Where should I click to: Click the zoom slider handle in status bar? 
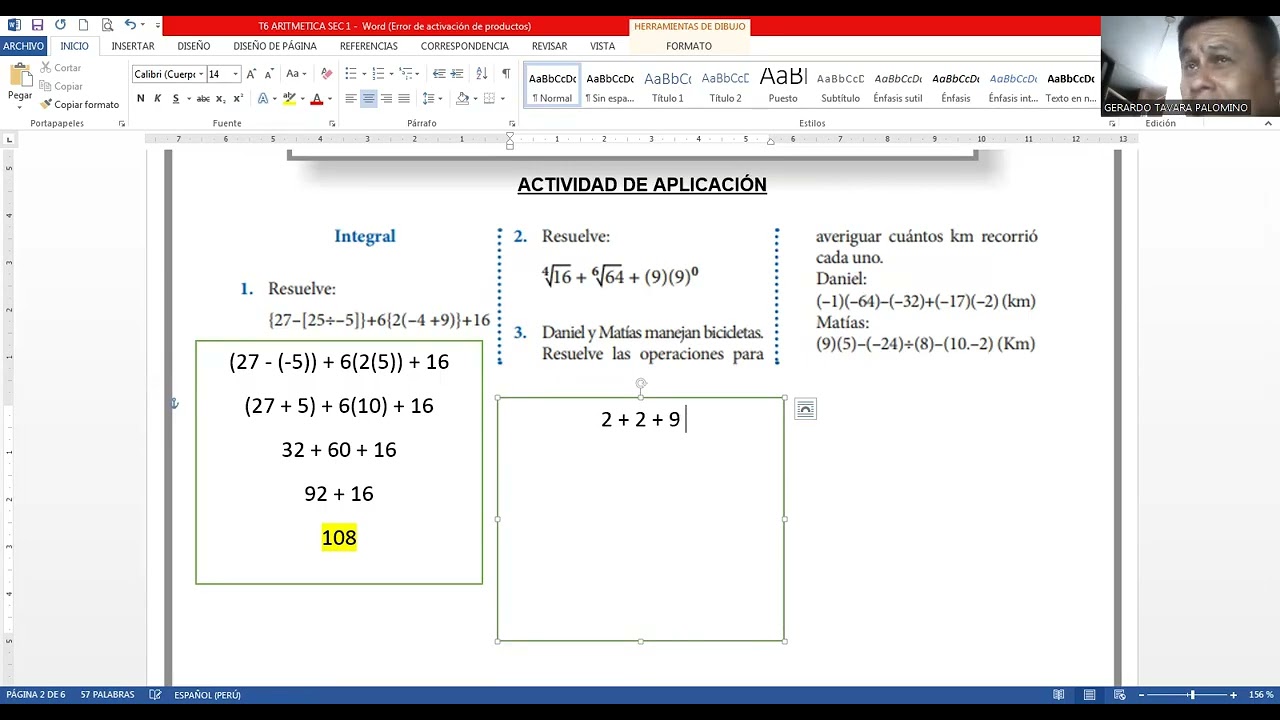(x=1191, y=695)
